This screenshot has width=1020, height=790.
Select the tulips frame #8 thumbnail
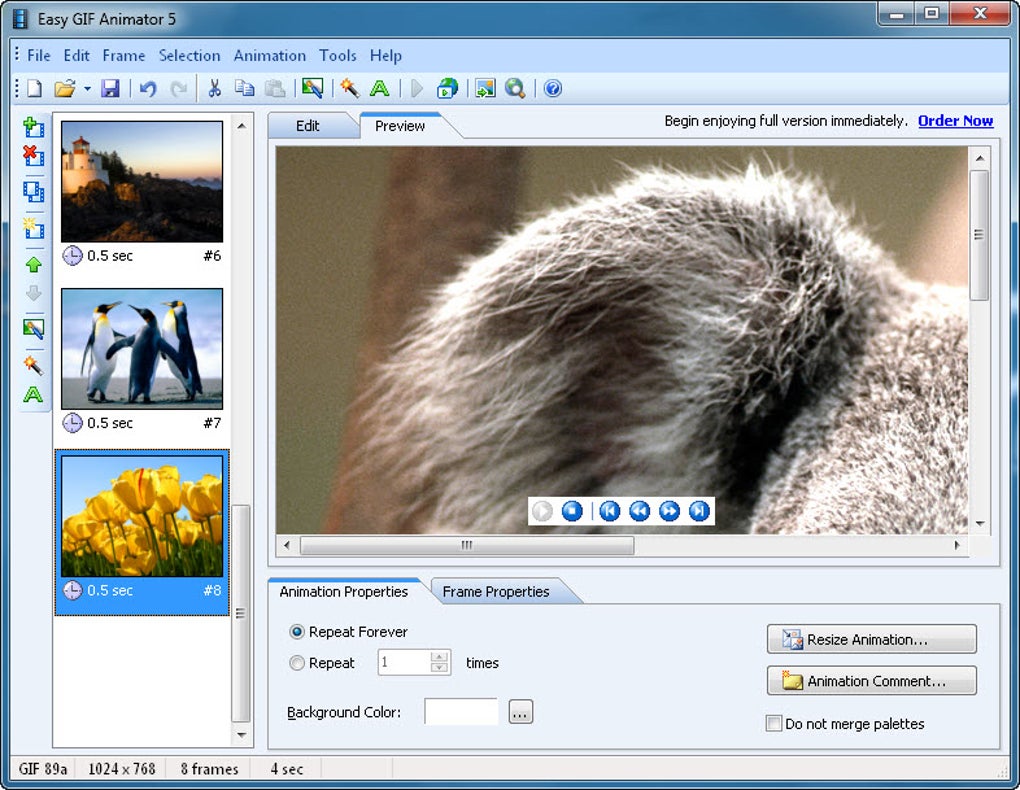point(142,516)
